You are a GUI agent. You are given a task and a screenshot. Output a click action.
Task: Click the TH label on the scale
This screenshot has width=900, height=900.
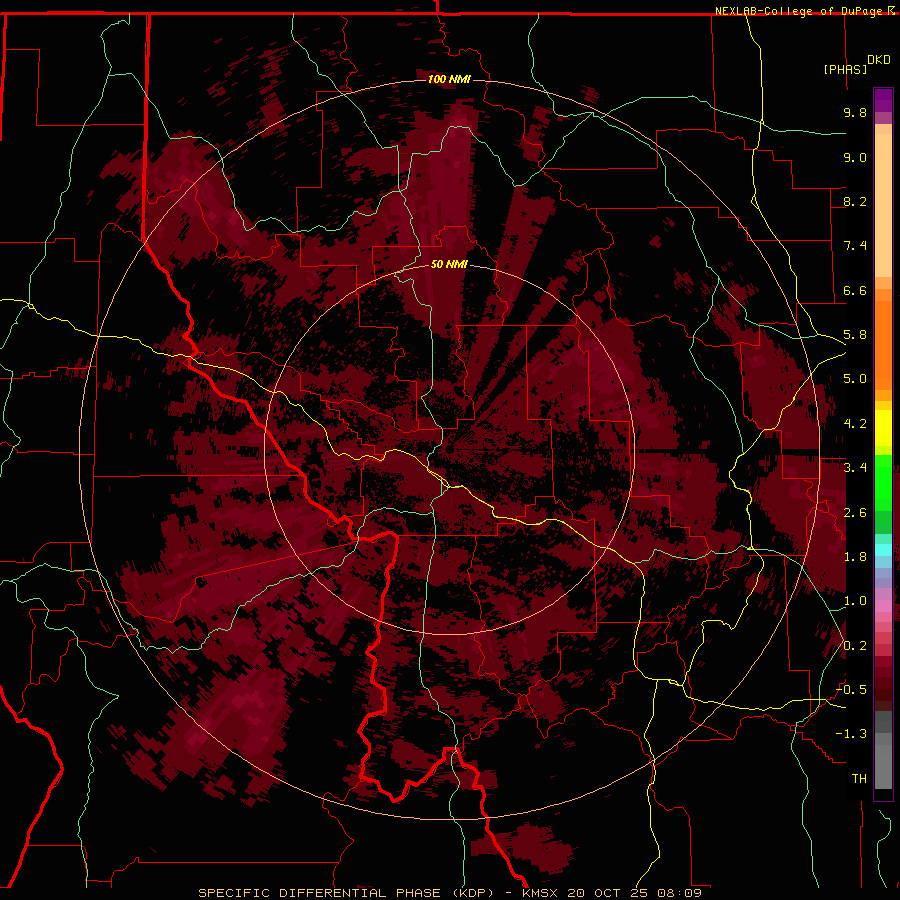click(x=859, y=779)
